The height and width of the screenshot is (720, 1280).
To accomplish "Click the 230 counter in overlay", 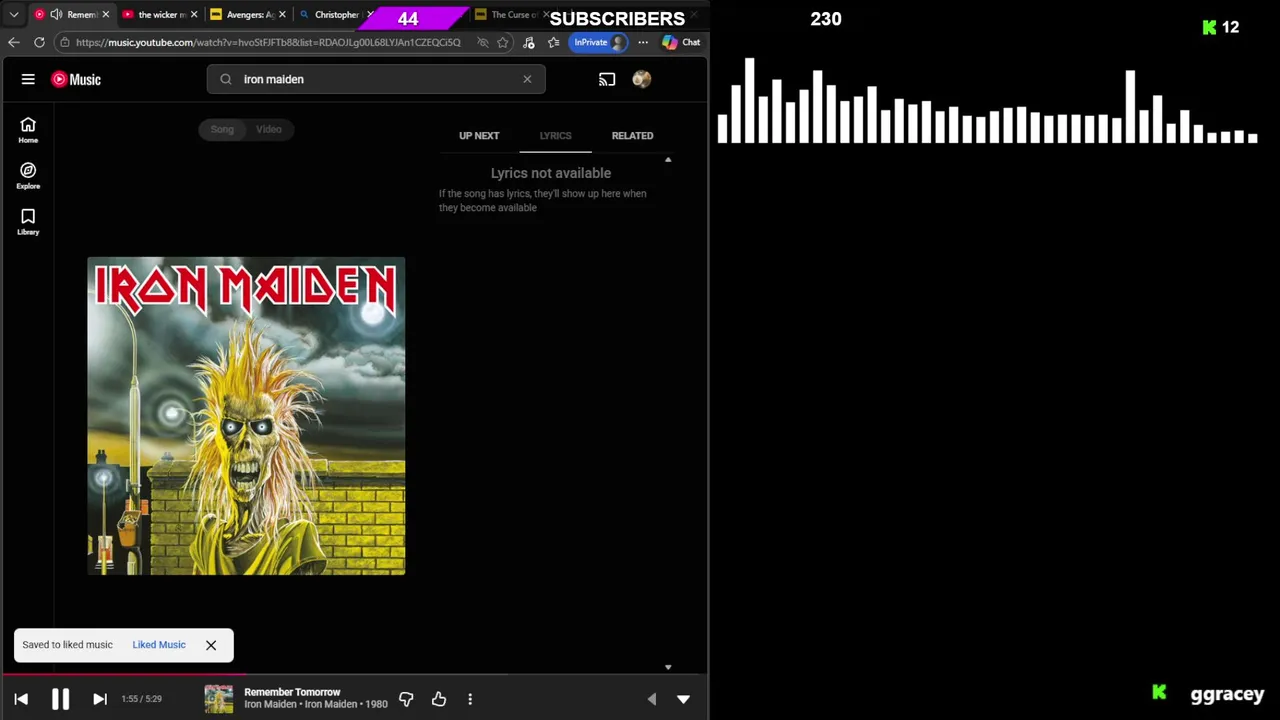I will (826, 19).
